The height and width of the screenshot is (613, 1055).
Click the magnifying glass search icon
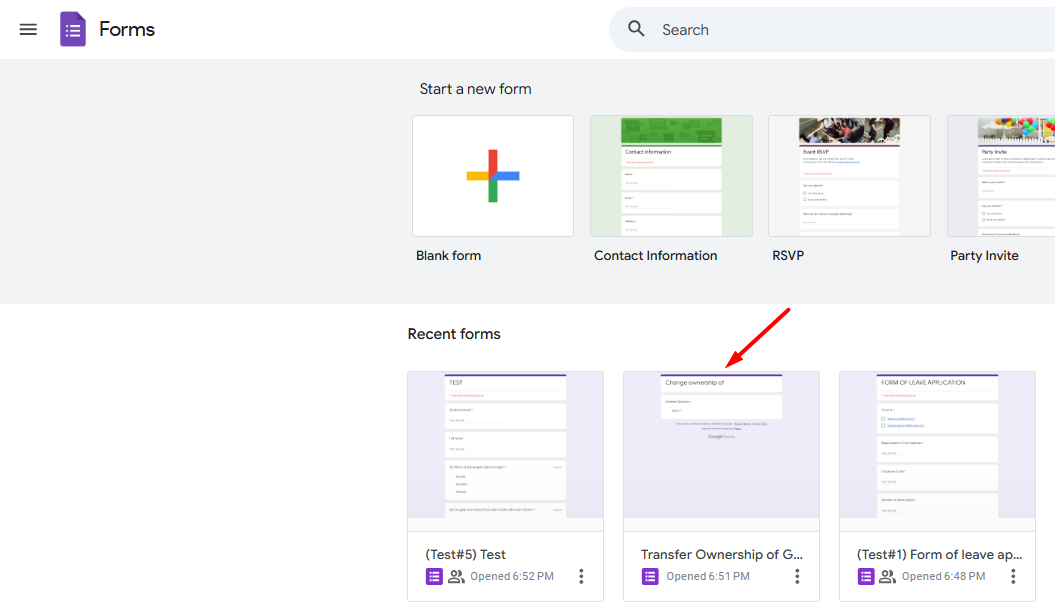point(637,29)
